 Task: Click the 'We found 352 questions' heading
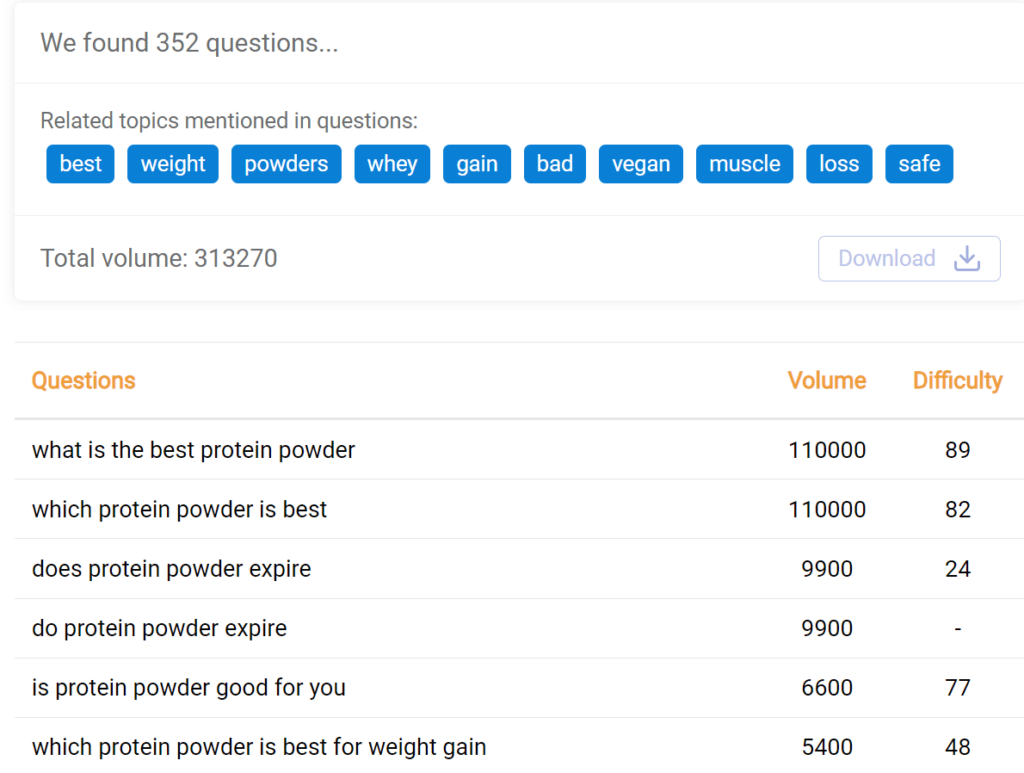[x=189, y=43]
